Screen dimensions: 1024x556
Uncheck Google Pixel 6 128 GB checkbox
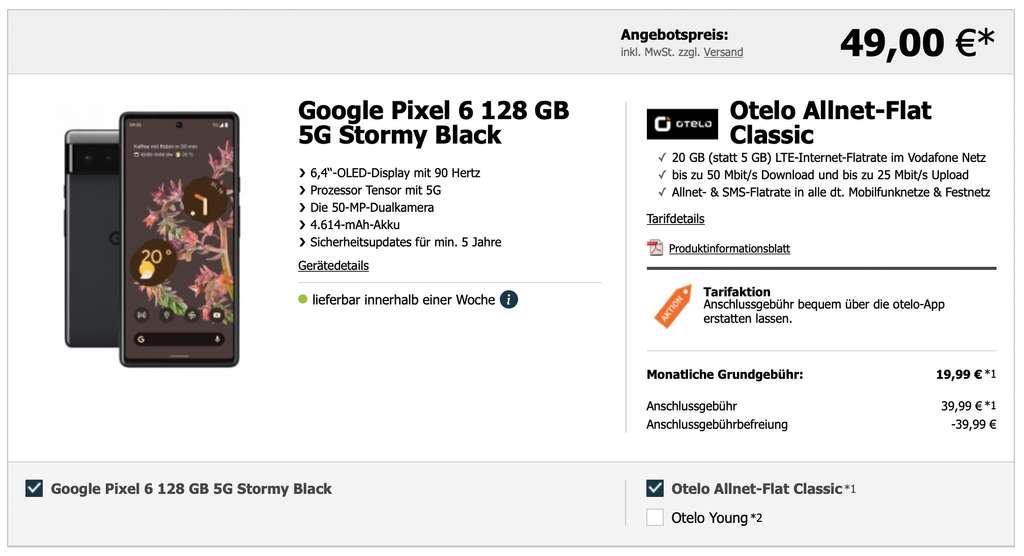(34, 489)
